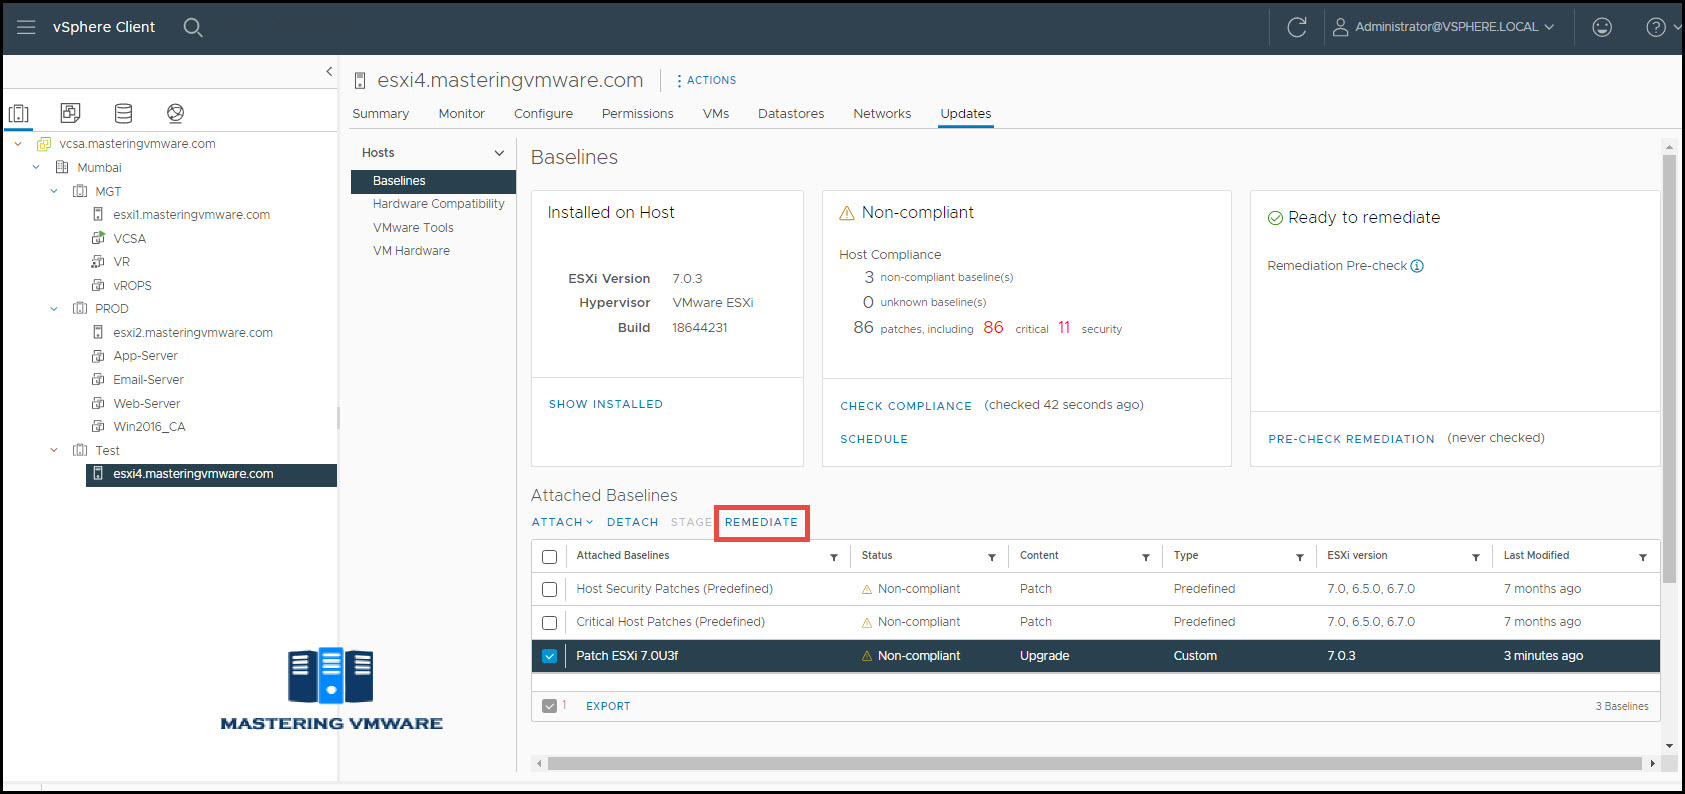Check Critical Host Patches baseline checkbox
Screen dimensions: 1685x794
coord(549,623)
